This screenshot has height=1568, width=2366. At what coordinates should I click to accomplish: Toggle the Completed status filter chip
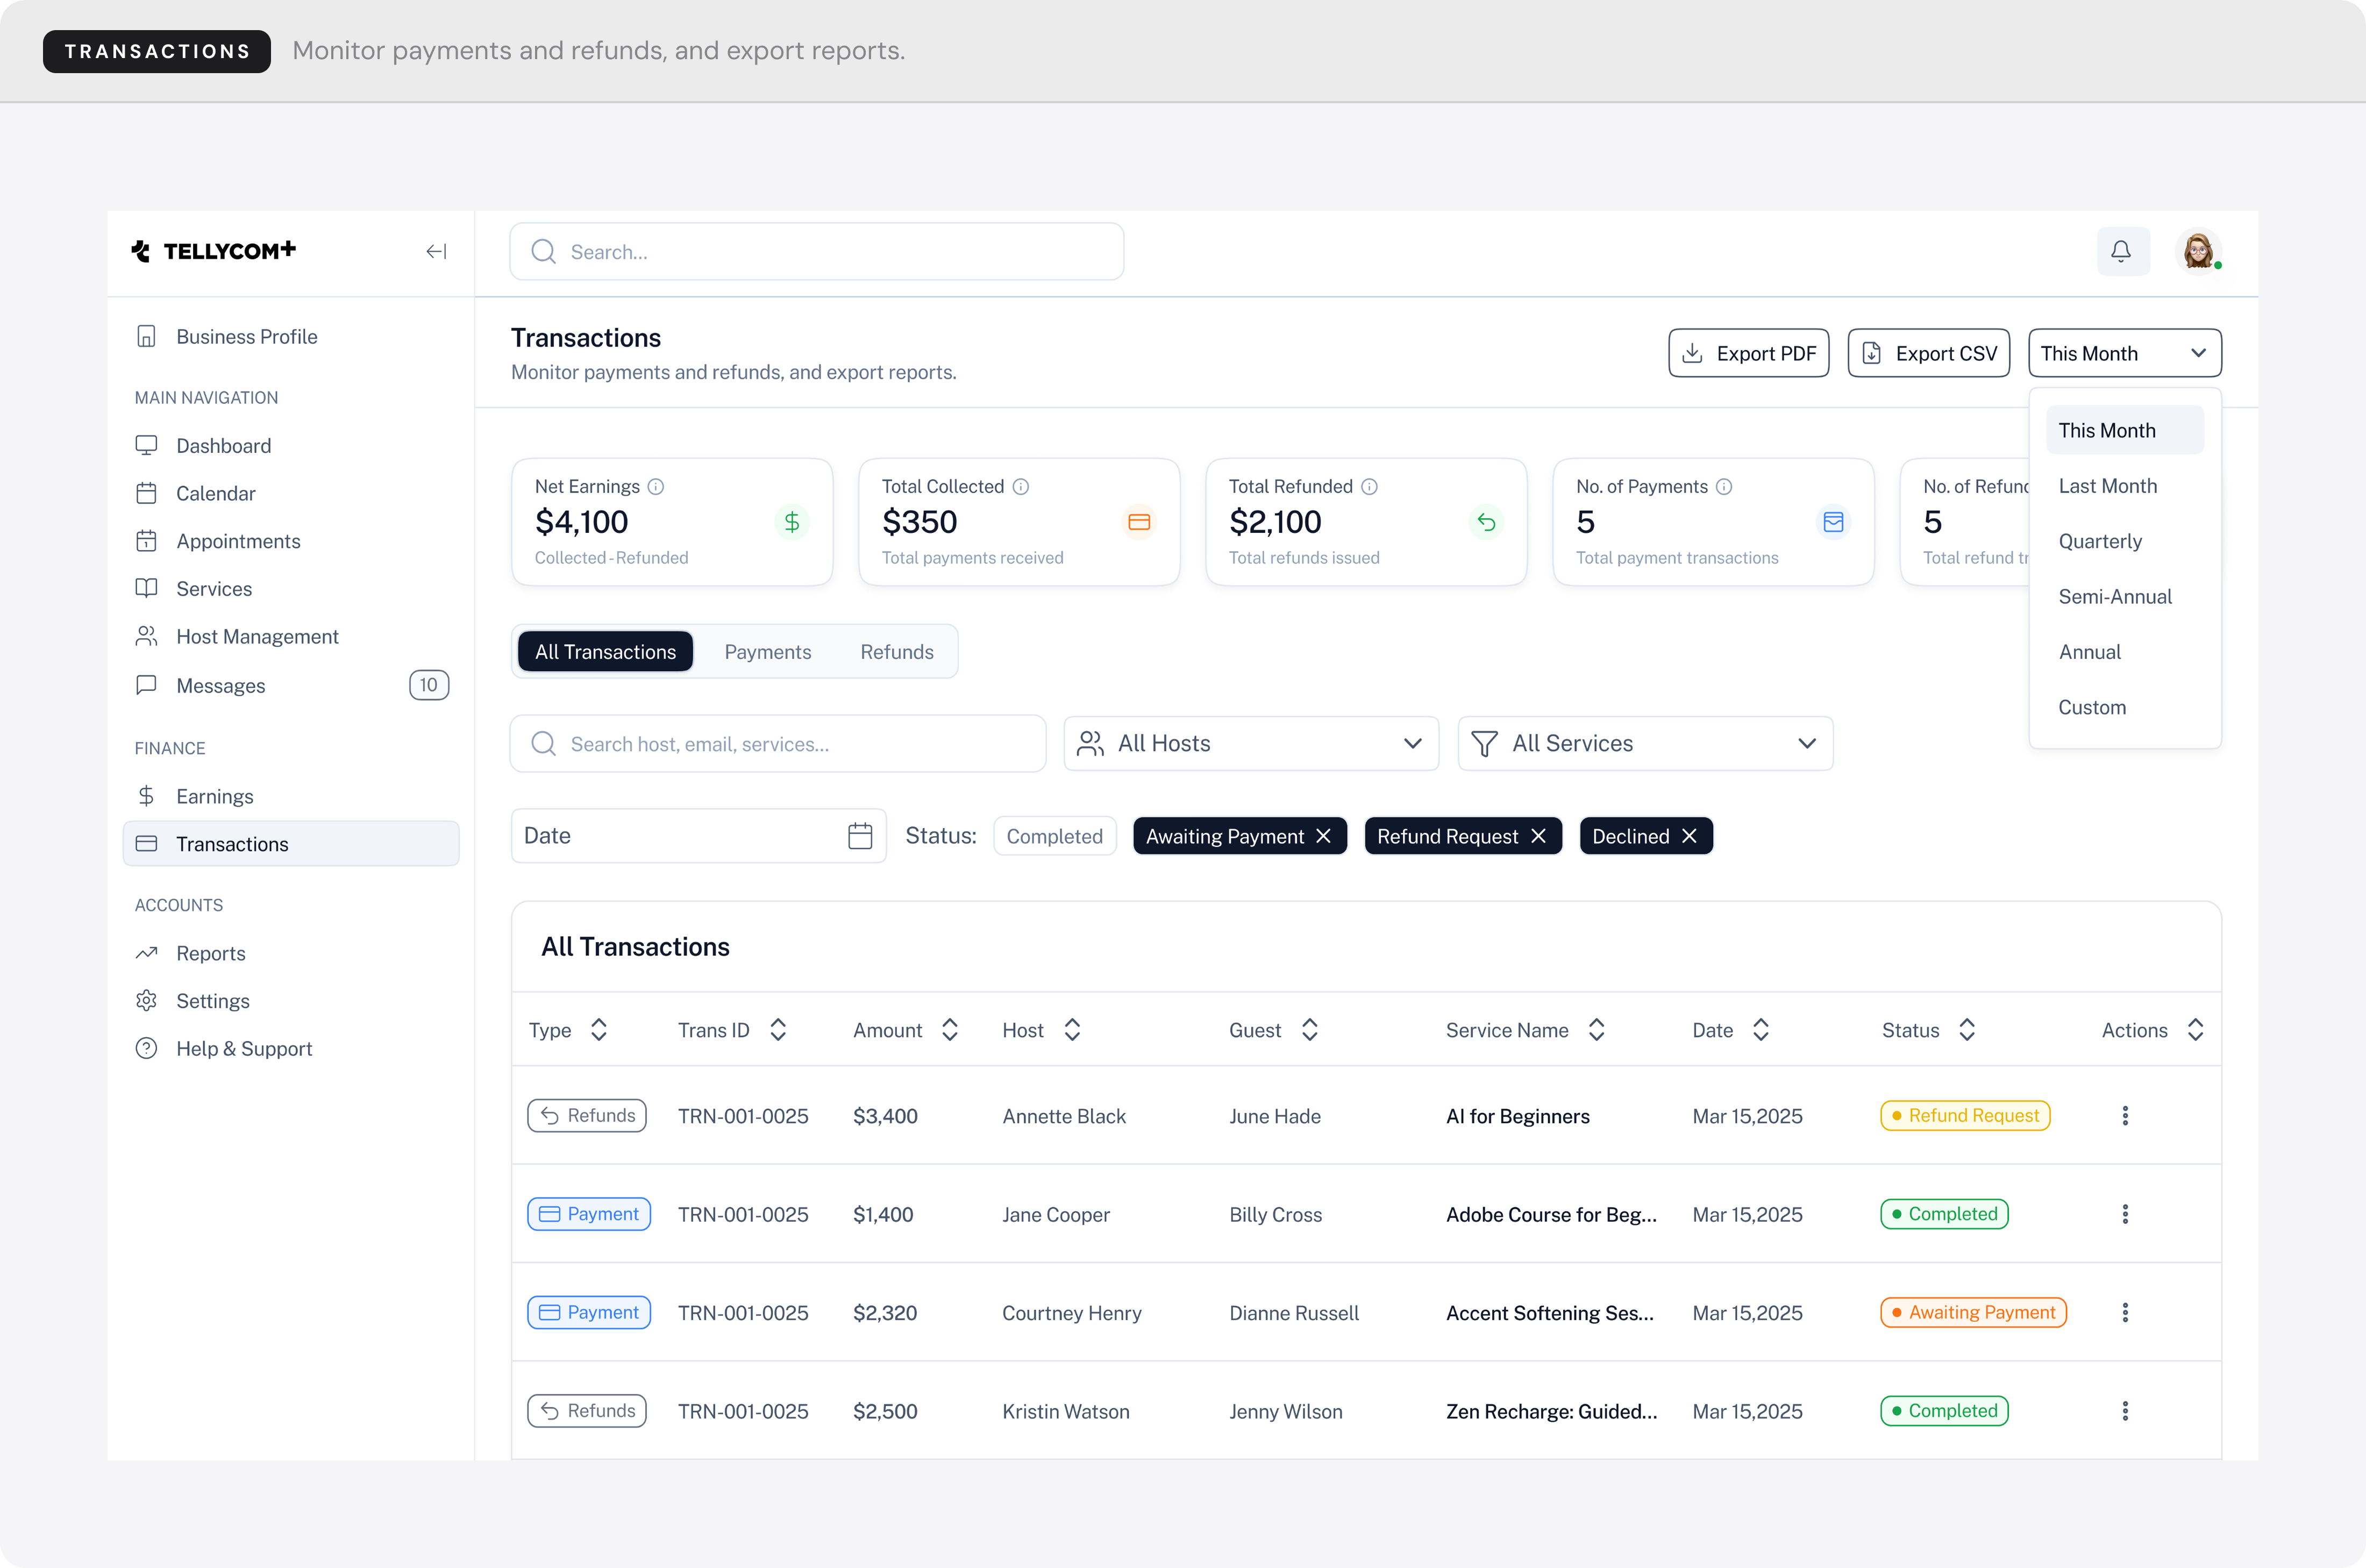1054,836
